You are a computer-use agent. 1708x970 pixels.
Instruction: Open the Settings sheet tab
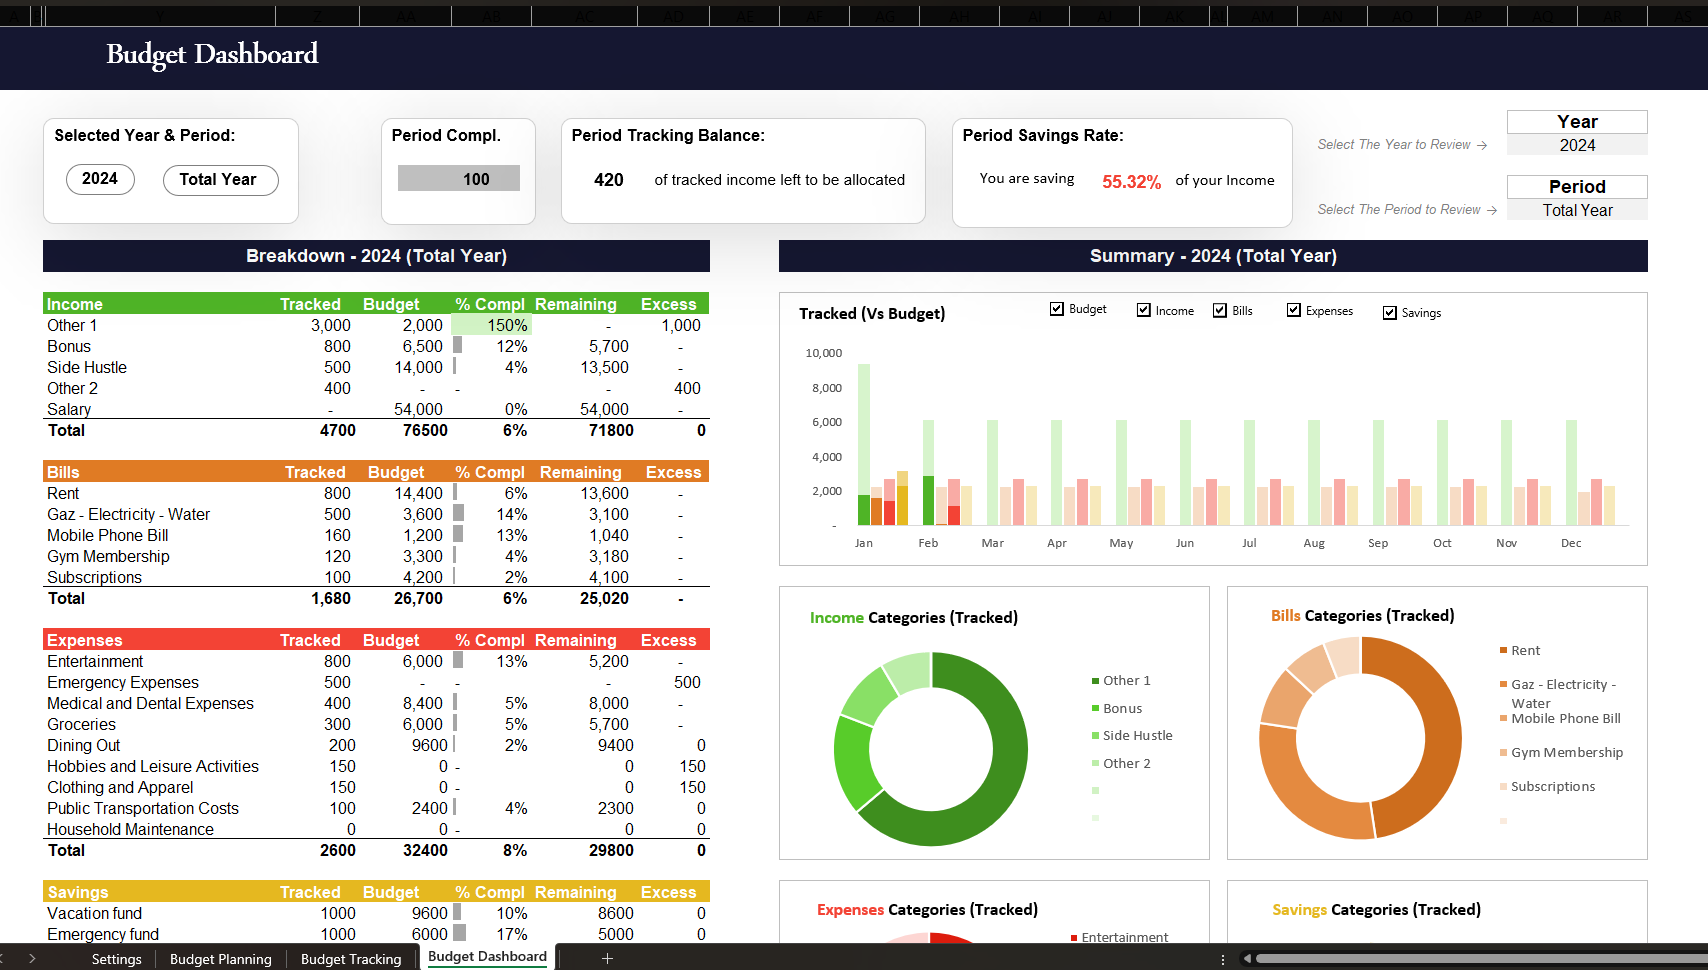click(117, 958)
